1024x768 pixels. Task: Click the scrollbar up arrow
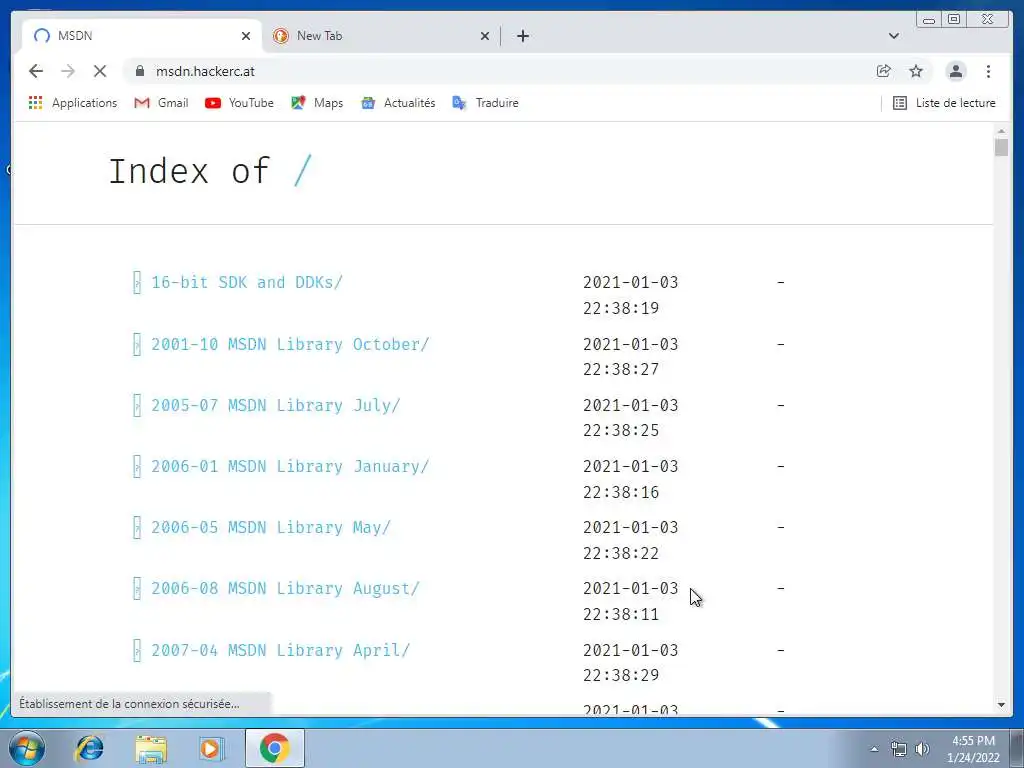(1001, 131)
